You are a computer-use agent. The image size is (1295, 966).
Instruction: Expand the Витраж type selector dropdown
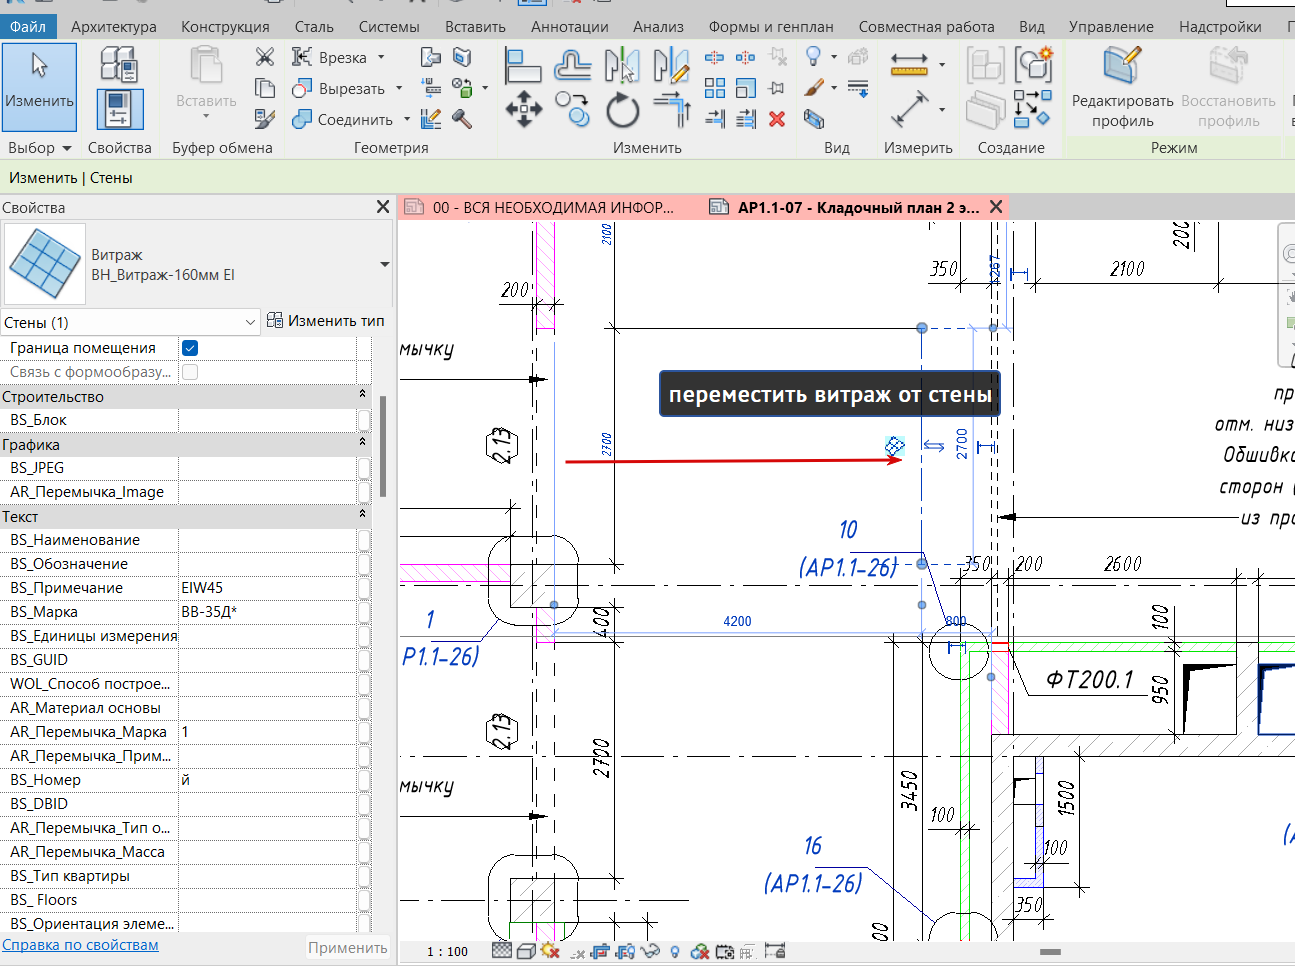(384, 265)
